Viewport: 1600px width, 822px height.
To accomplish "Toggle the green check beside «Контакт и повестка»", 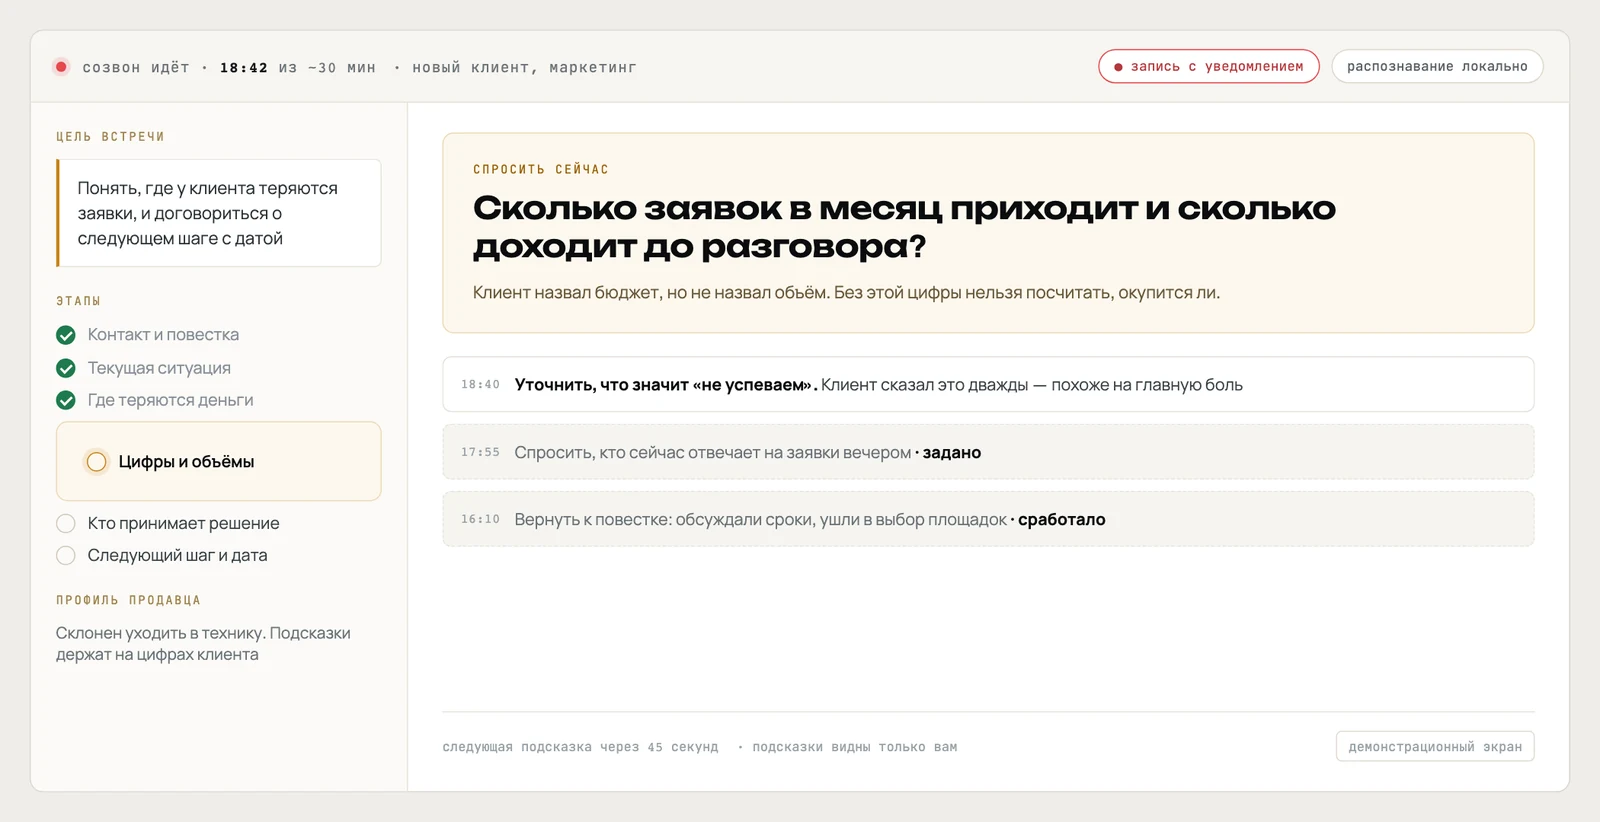I will click(66, 335).
